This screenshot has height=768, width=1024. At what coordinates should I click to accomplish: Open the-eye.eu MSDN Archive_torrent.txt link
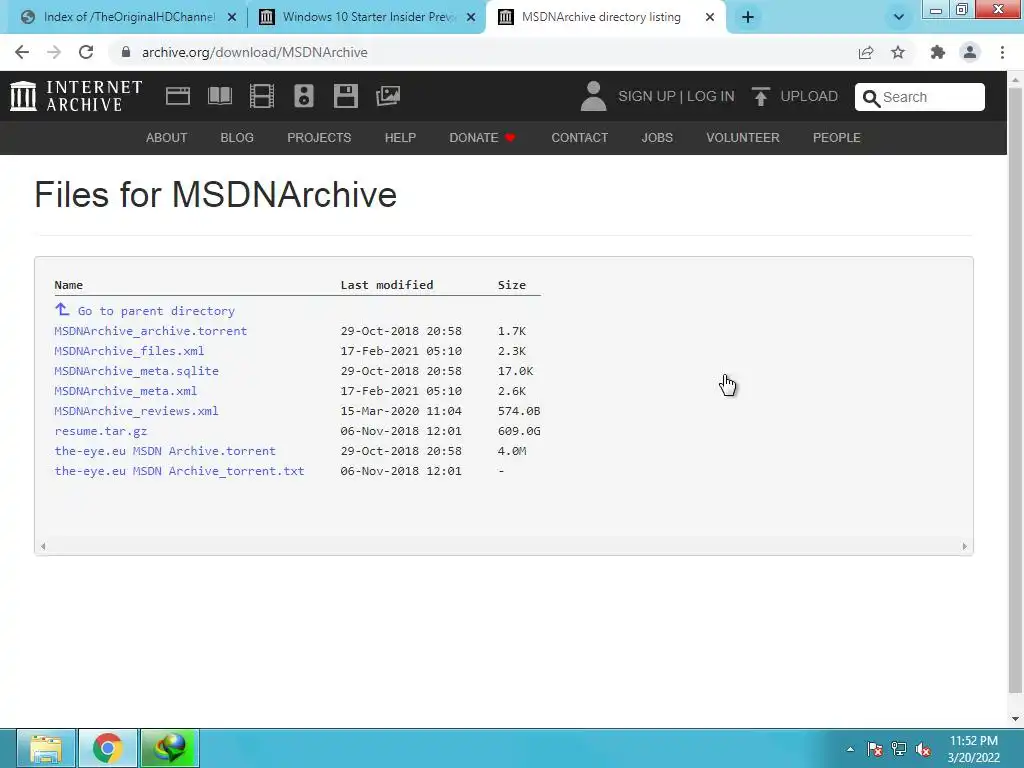point(180,471)
